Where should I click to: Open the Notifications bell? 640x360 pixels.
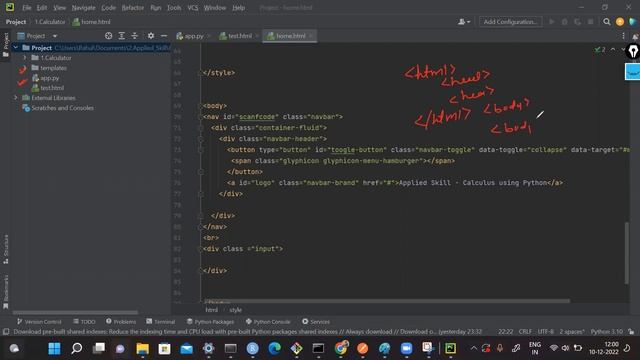pos(635,37)
